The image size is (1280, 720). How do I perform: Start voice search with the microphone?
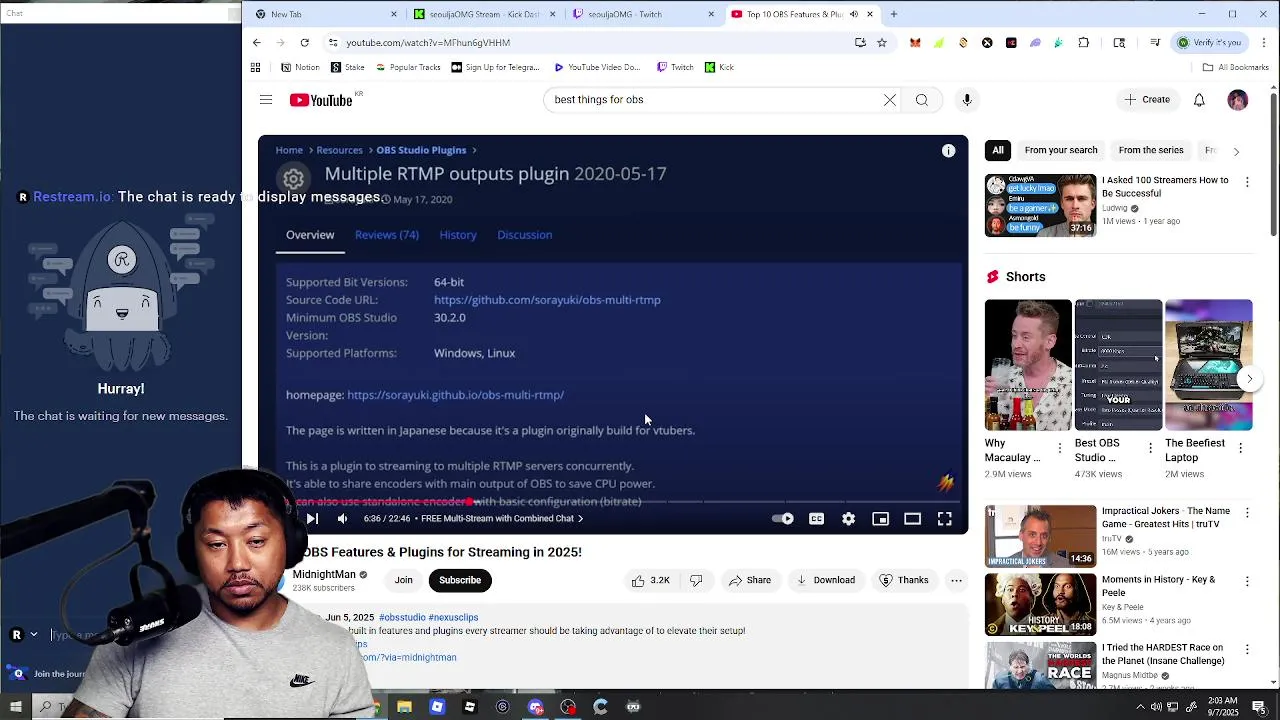[x=967, y=100]
